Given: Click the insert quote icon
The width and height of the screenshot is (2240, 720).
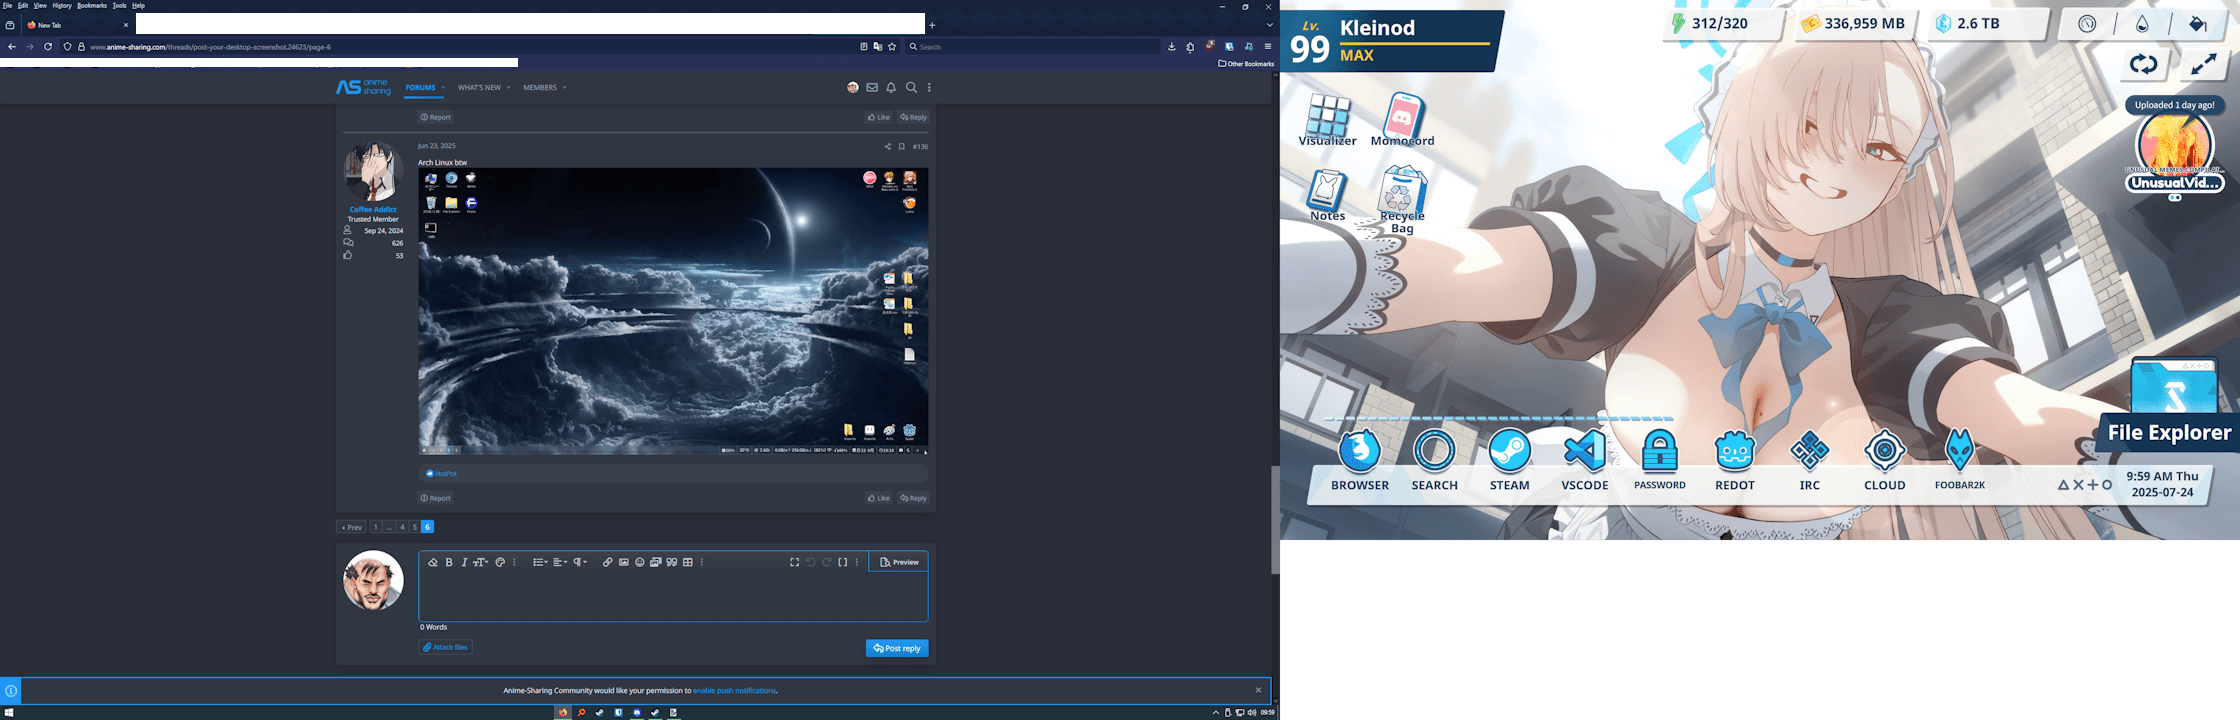Looking at the screenshot, I should tap(672, 562).
